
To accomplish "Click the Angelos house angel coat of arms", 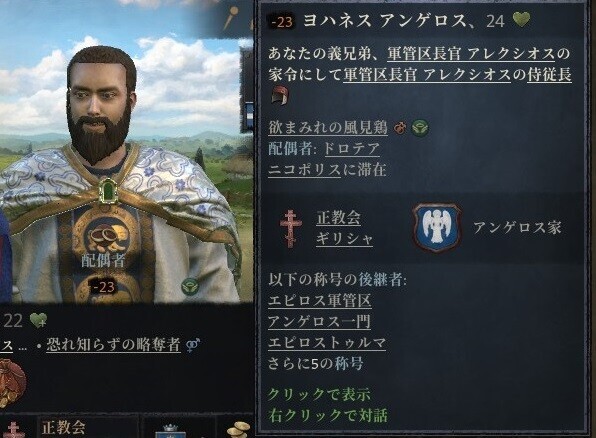I will coord(437,228).
